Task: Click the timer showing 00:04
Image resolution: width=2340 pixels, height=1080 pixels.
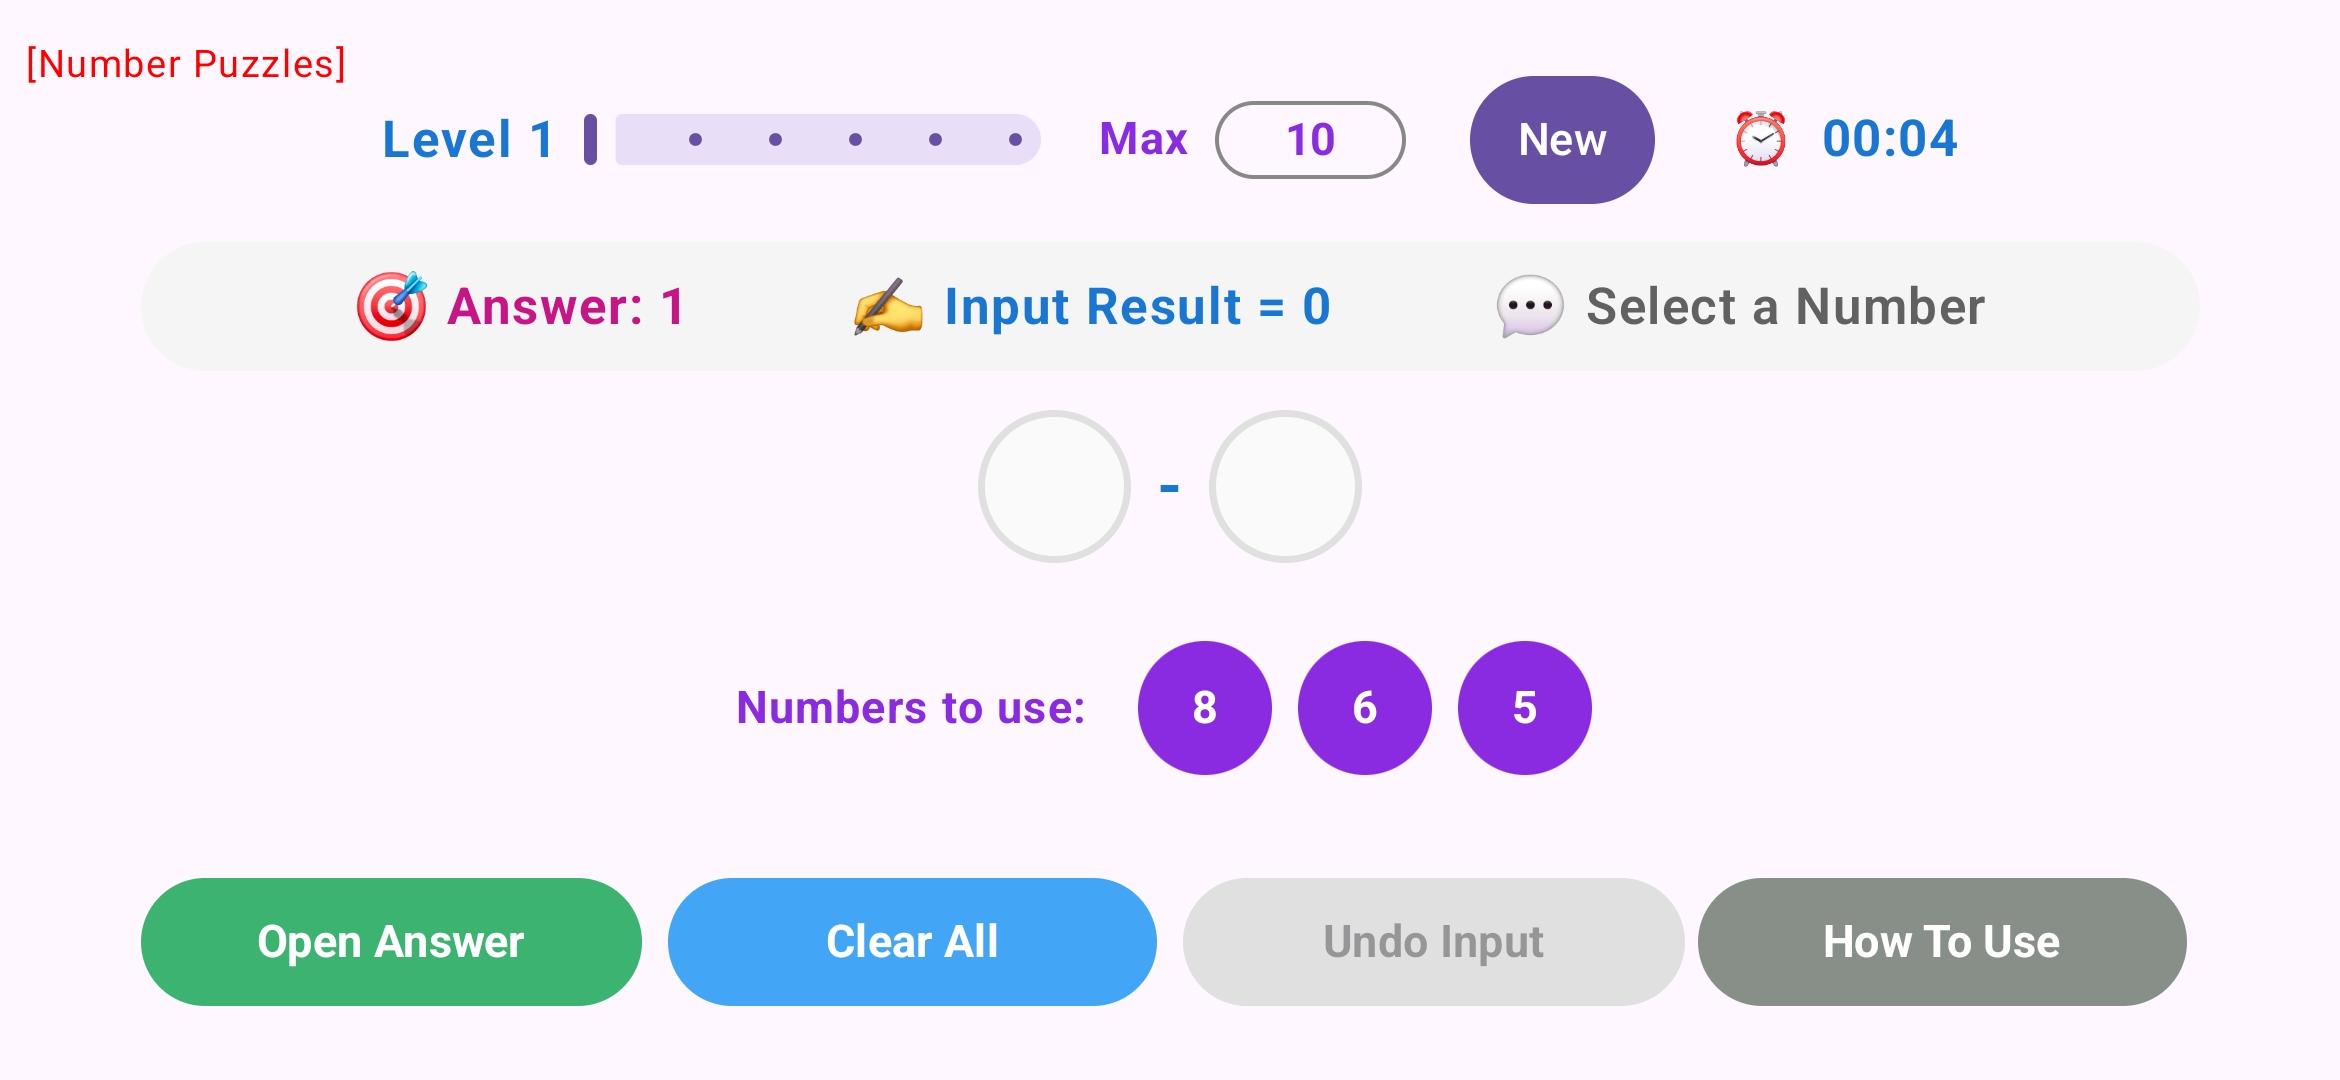Action: 1889,139
